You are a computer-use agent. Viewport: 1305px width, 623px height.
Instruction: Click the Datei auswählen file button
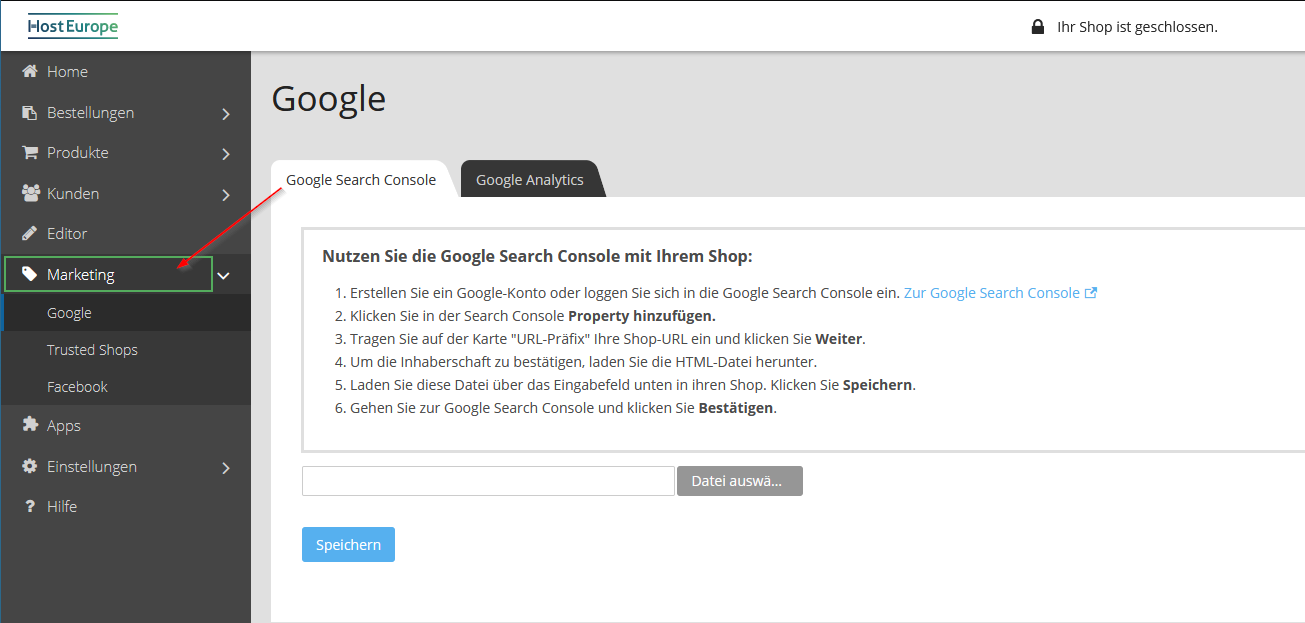click(x=740, y=481)
